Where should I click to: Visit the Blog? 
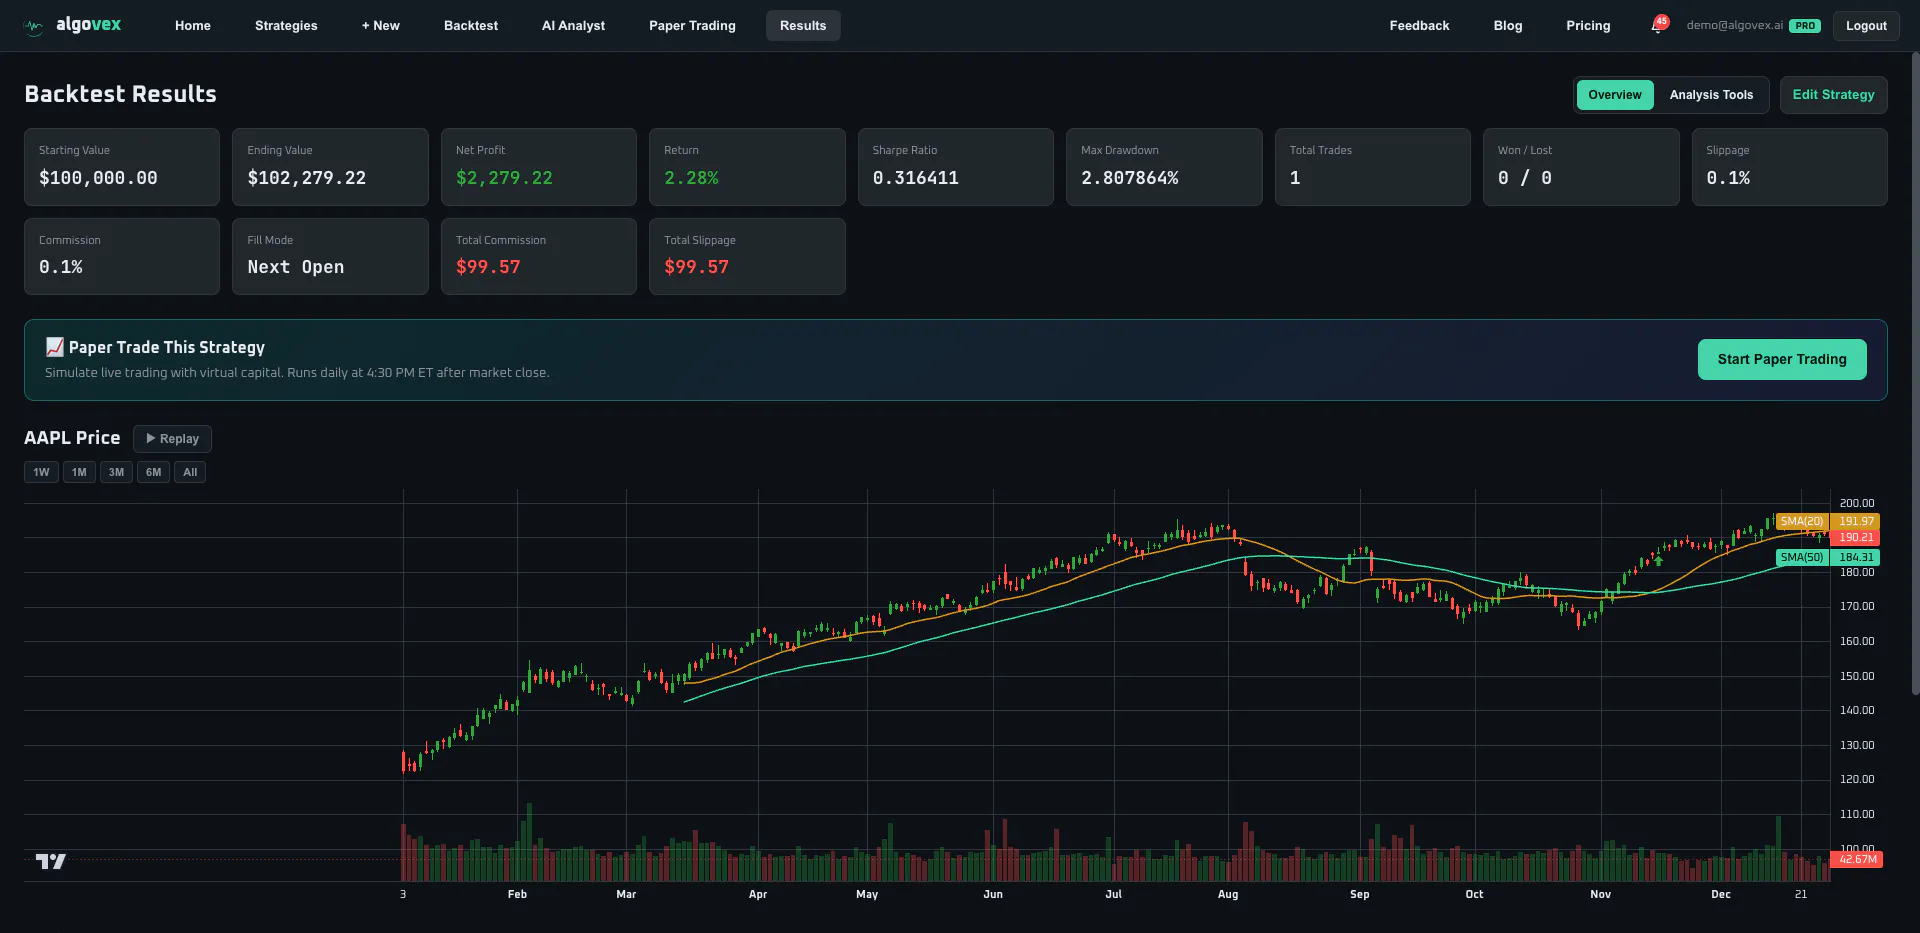(x=1508, y=26)
